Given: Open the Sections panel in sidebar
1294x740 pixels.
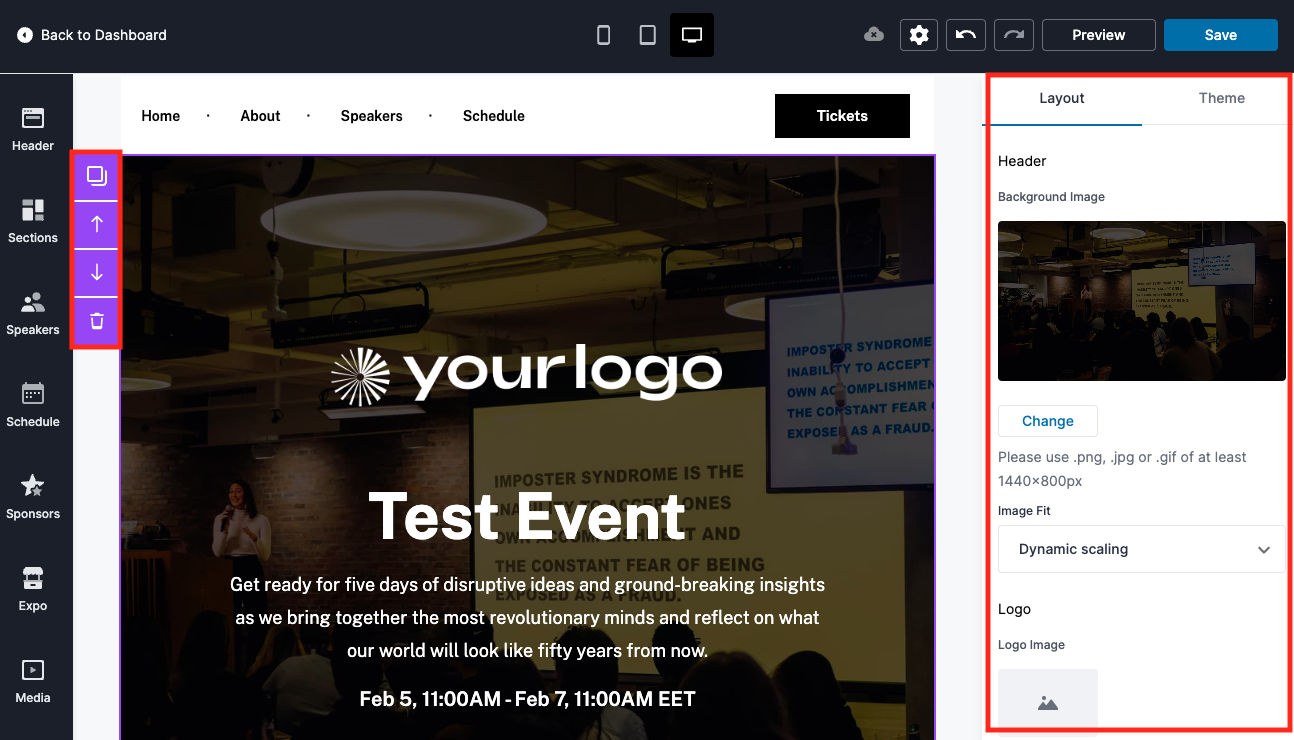Looking at the screenshot, I should [33, 221].
